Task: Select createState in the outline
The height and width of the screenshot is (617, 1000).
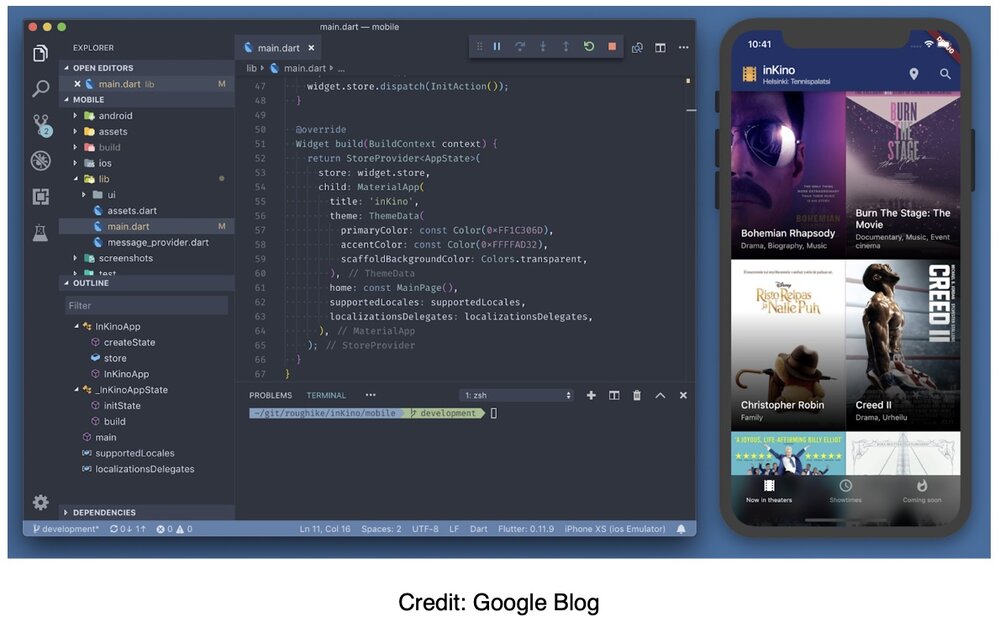Action: pyautogui.click(x=129, y=342)
